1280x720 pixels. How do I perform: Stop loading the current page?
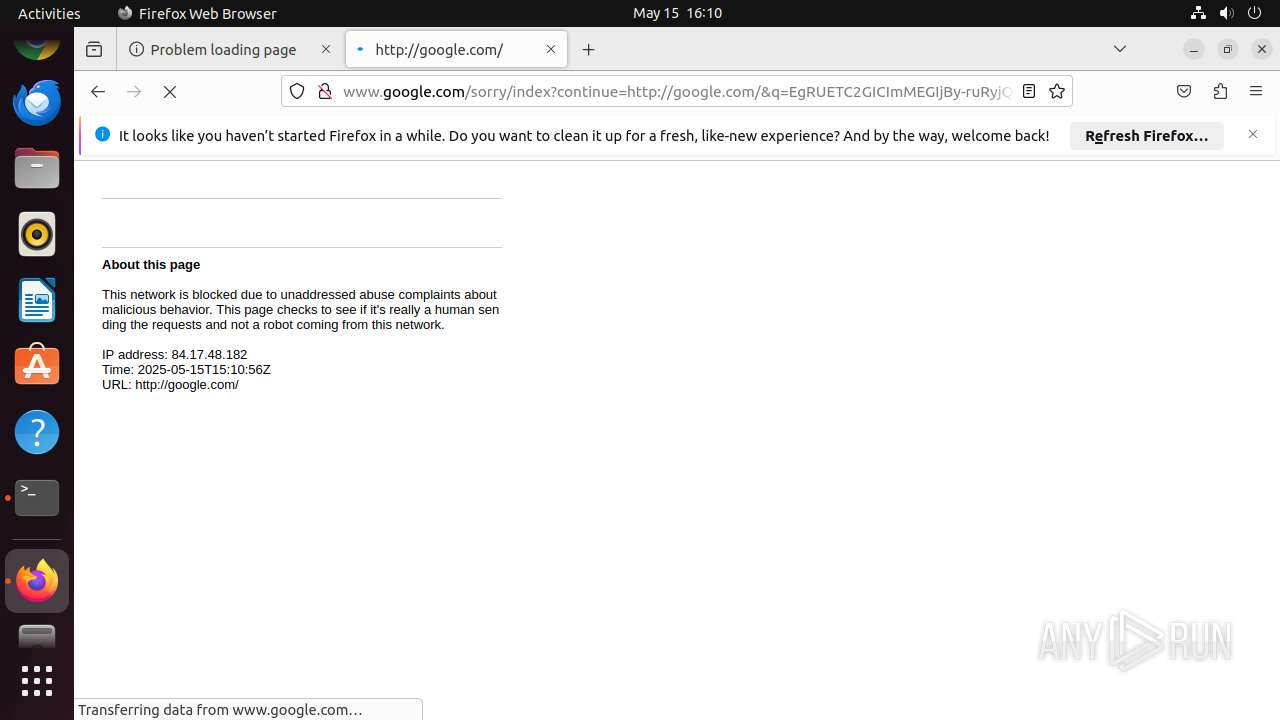point(170,91)
